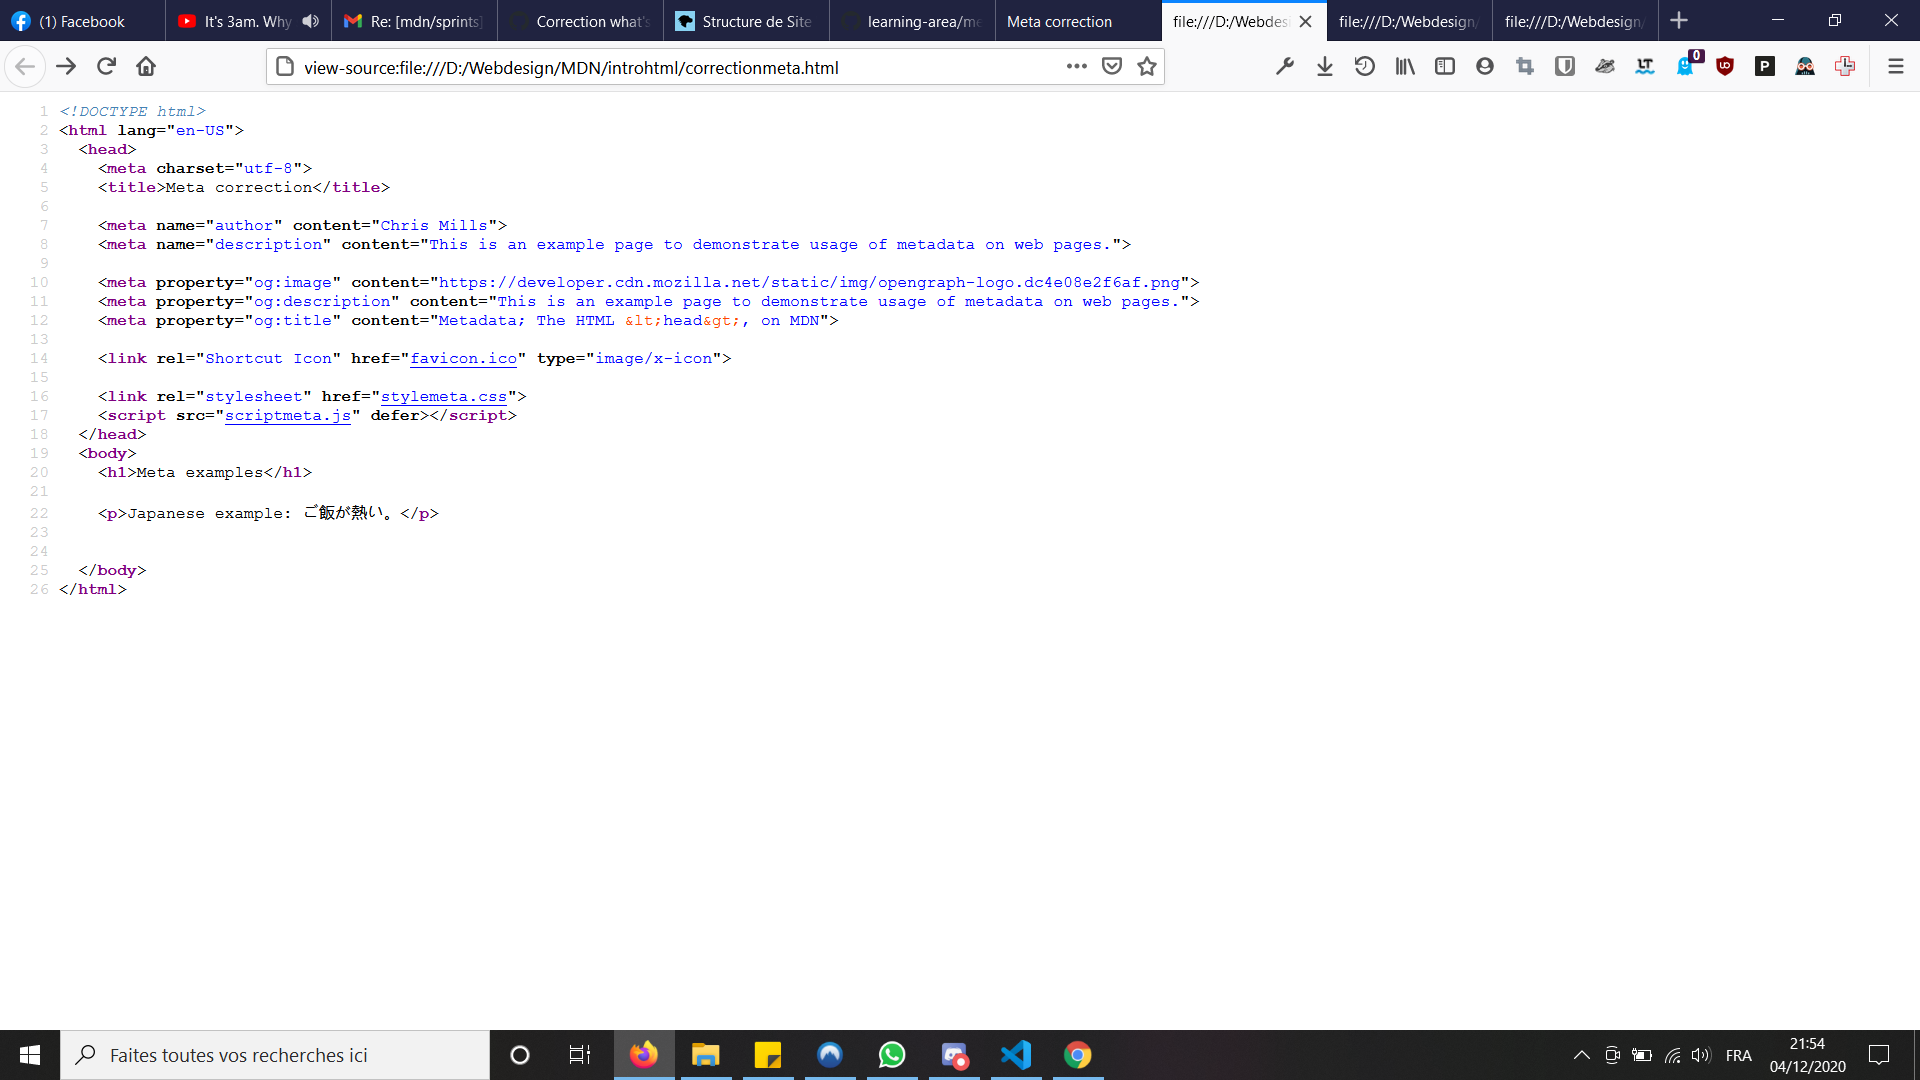Viewport: 1920px width, 1080px height.
Task: Bookmark this page with the star icon
Action: coord(1148,66)
